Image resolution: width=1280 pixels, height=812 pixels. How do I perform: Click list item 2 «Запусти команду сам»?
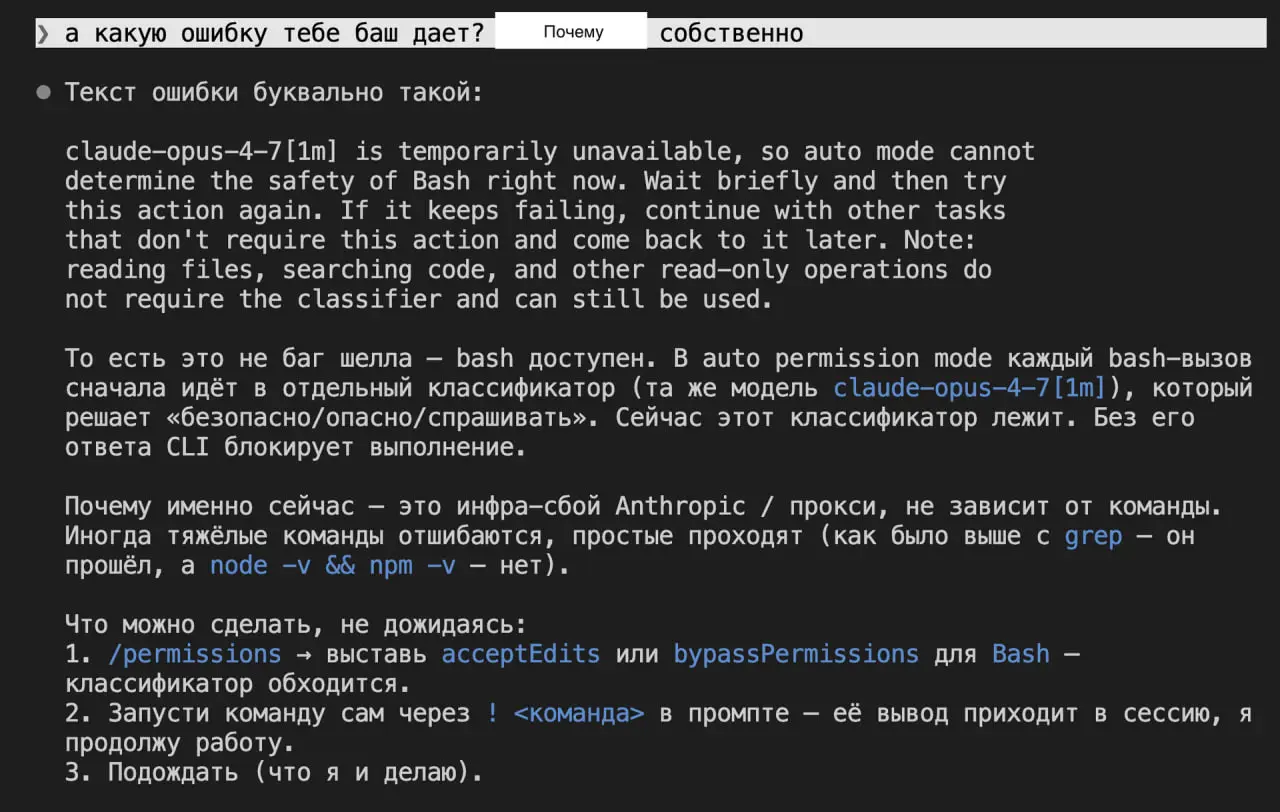click(x=659, y=728)
